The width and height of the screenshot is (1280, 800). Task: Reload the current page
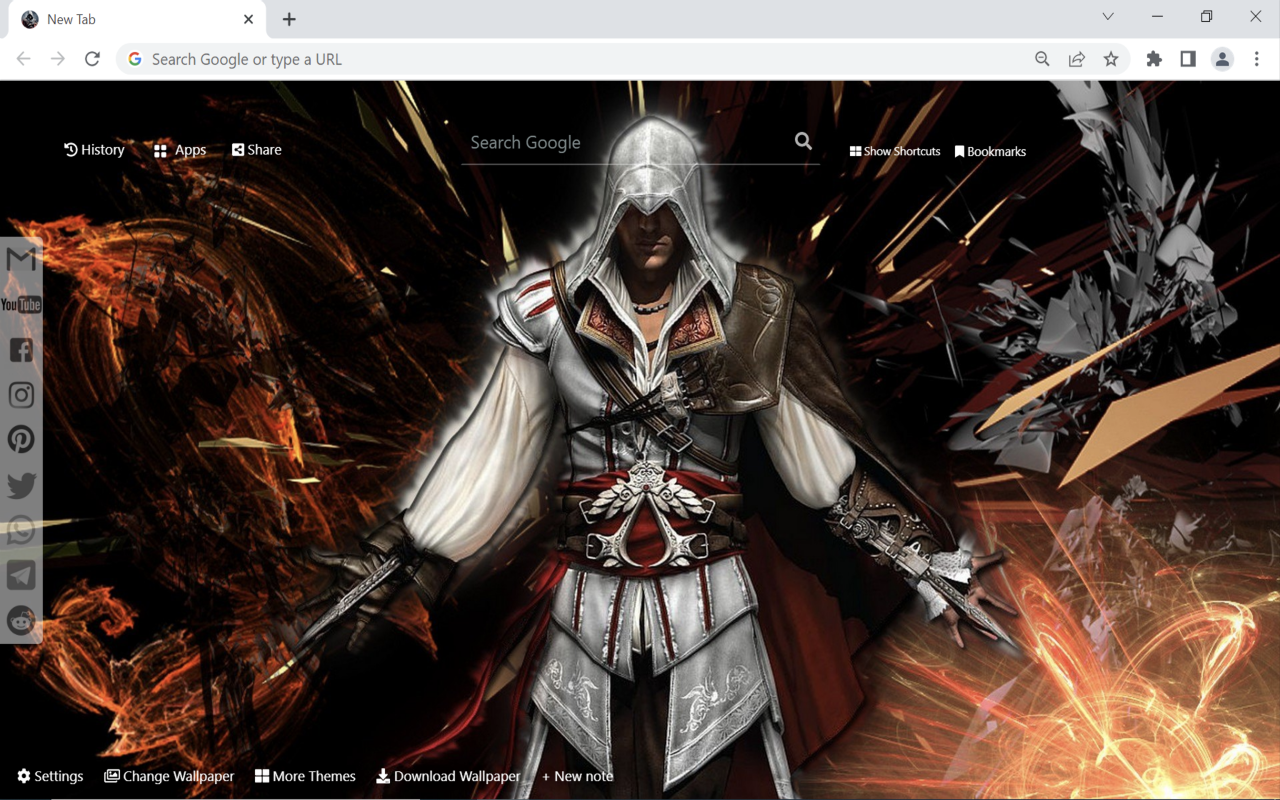pyautogui.click(x=92, y=59)
